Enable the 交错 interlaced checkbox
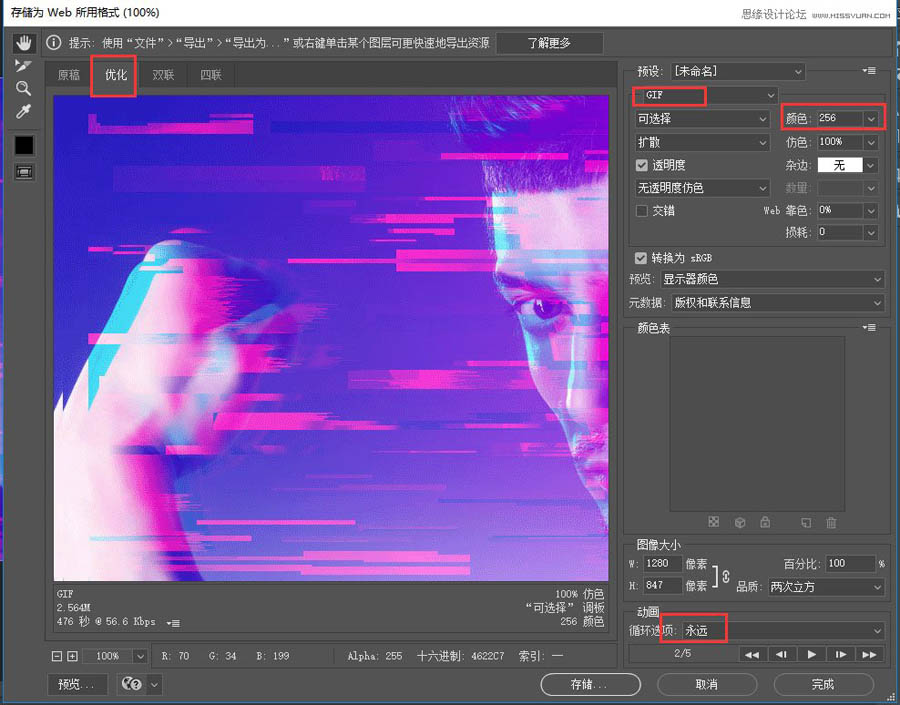900x705 pixels. coord(640,211)
